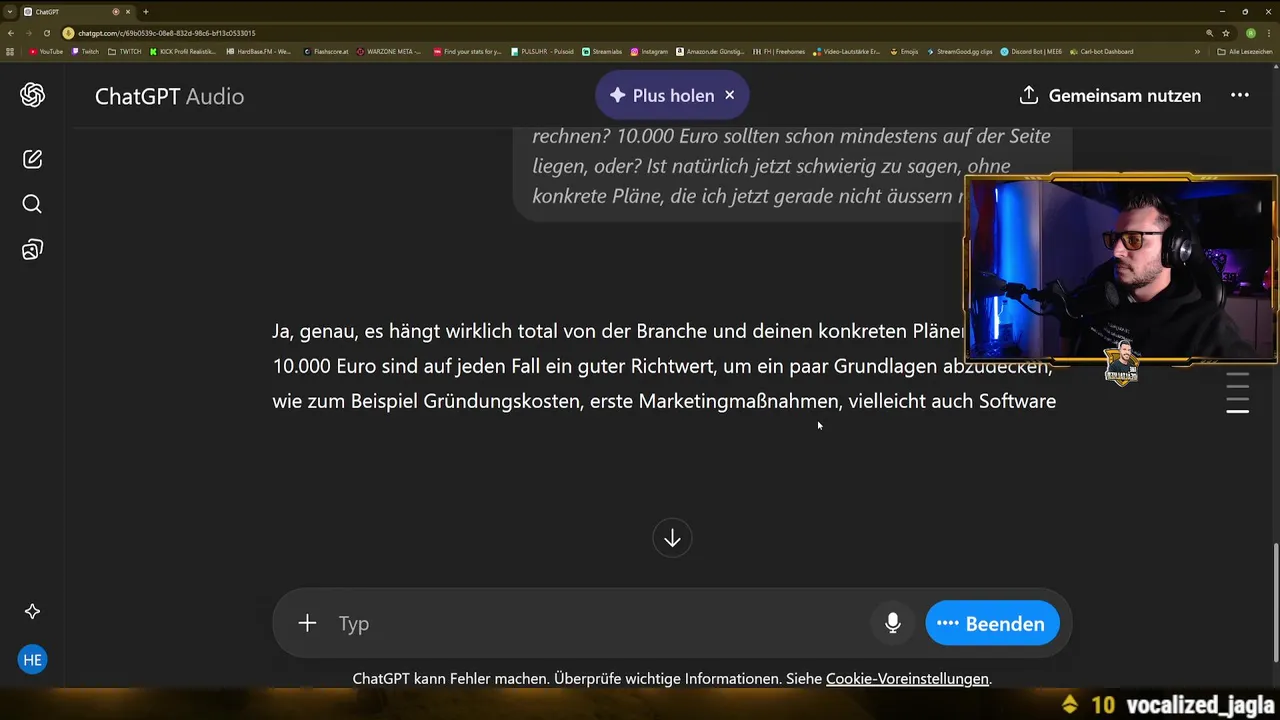Open a new browser tab with plus
Viewport: 1280px width, 720px height.
point(145,12)
